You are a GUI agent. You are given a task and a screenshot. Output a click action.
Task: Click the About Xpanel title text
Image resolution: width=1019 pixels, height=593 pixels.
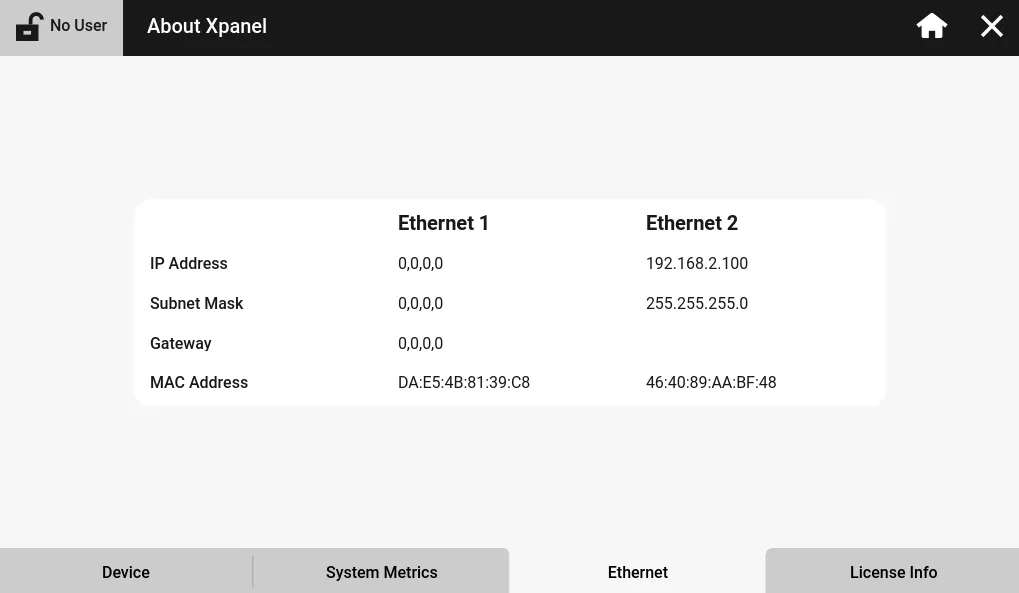tap(207, 27)
